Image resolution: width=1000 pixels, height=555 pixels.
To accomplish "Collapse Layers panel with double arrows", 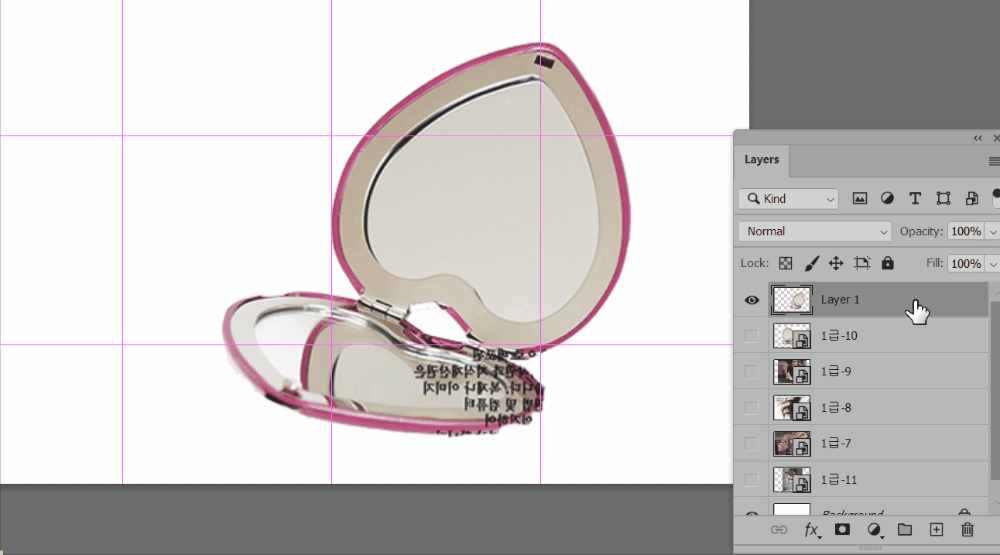I will pyautogui.click(x=978, y=138).
